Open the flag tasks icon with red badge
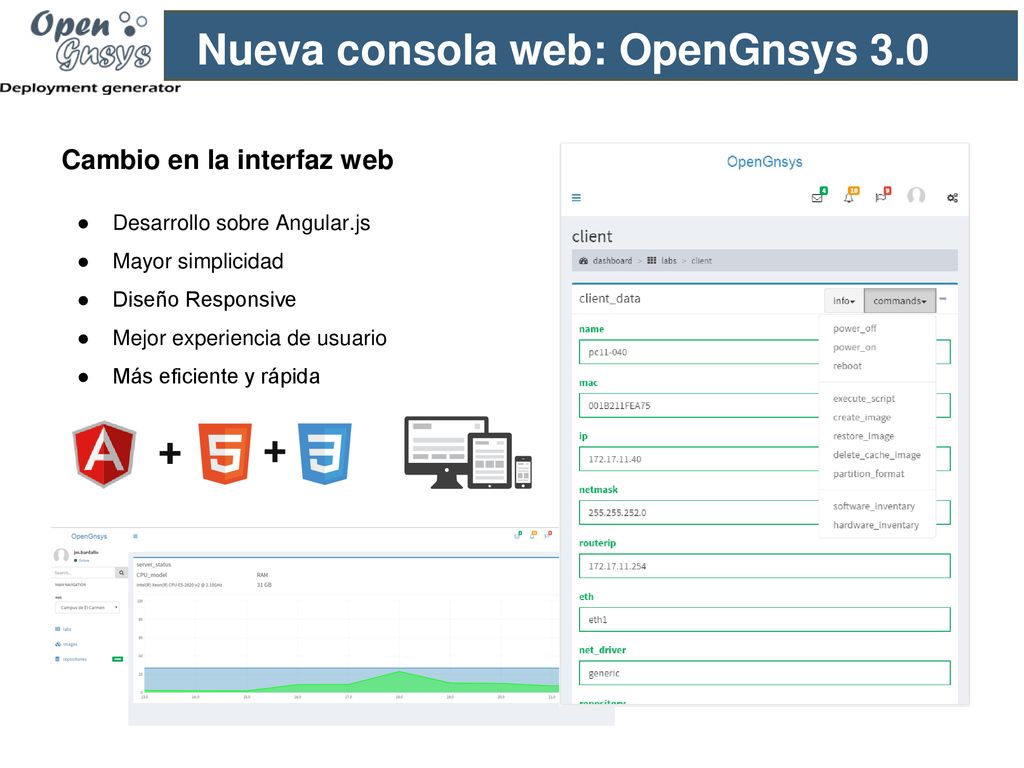The image size is (1024, 768). tap(883, 195)
